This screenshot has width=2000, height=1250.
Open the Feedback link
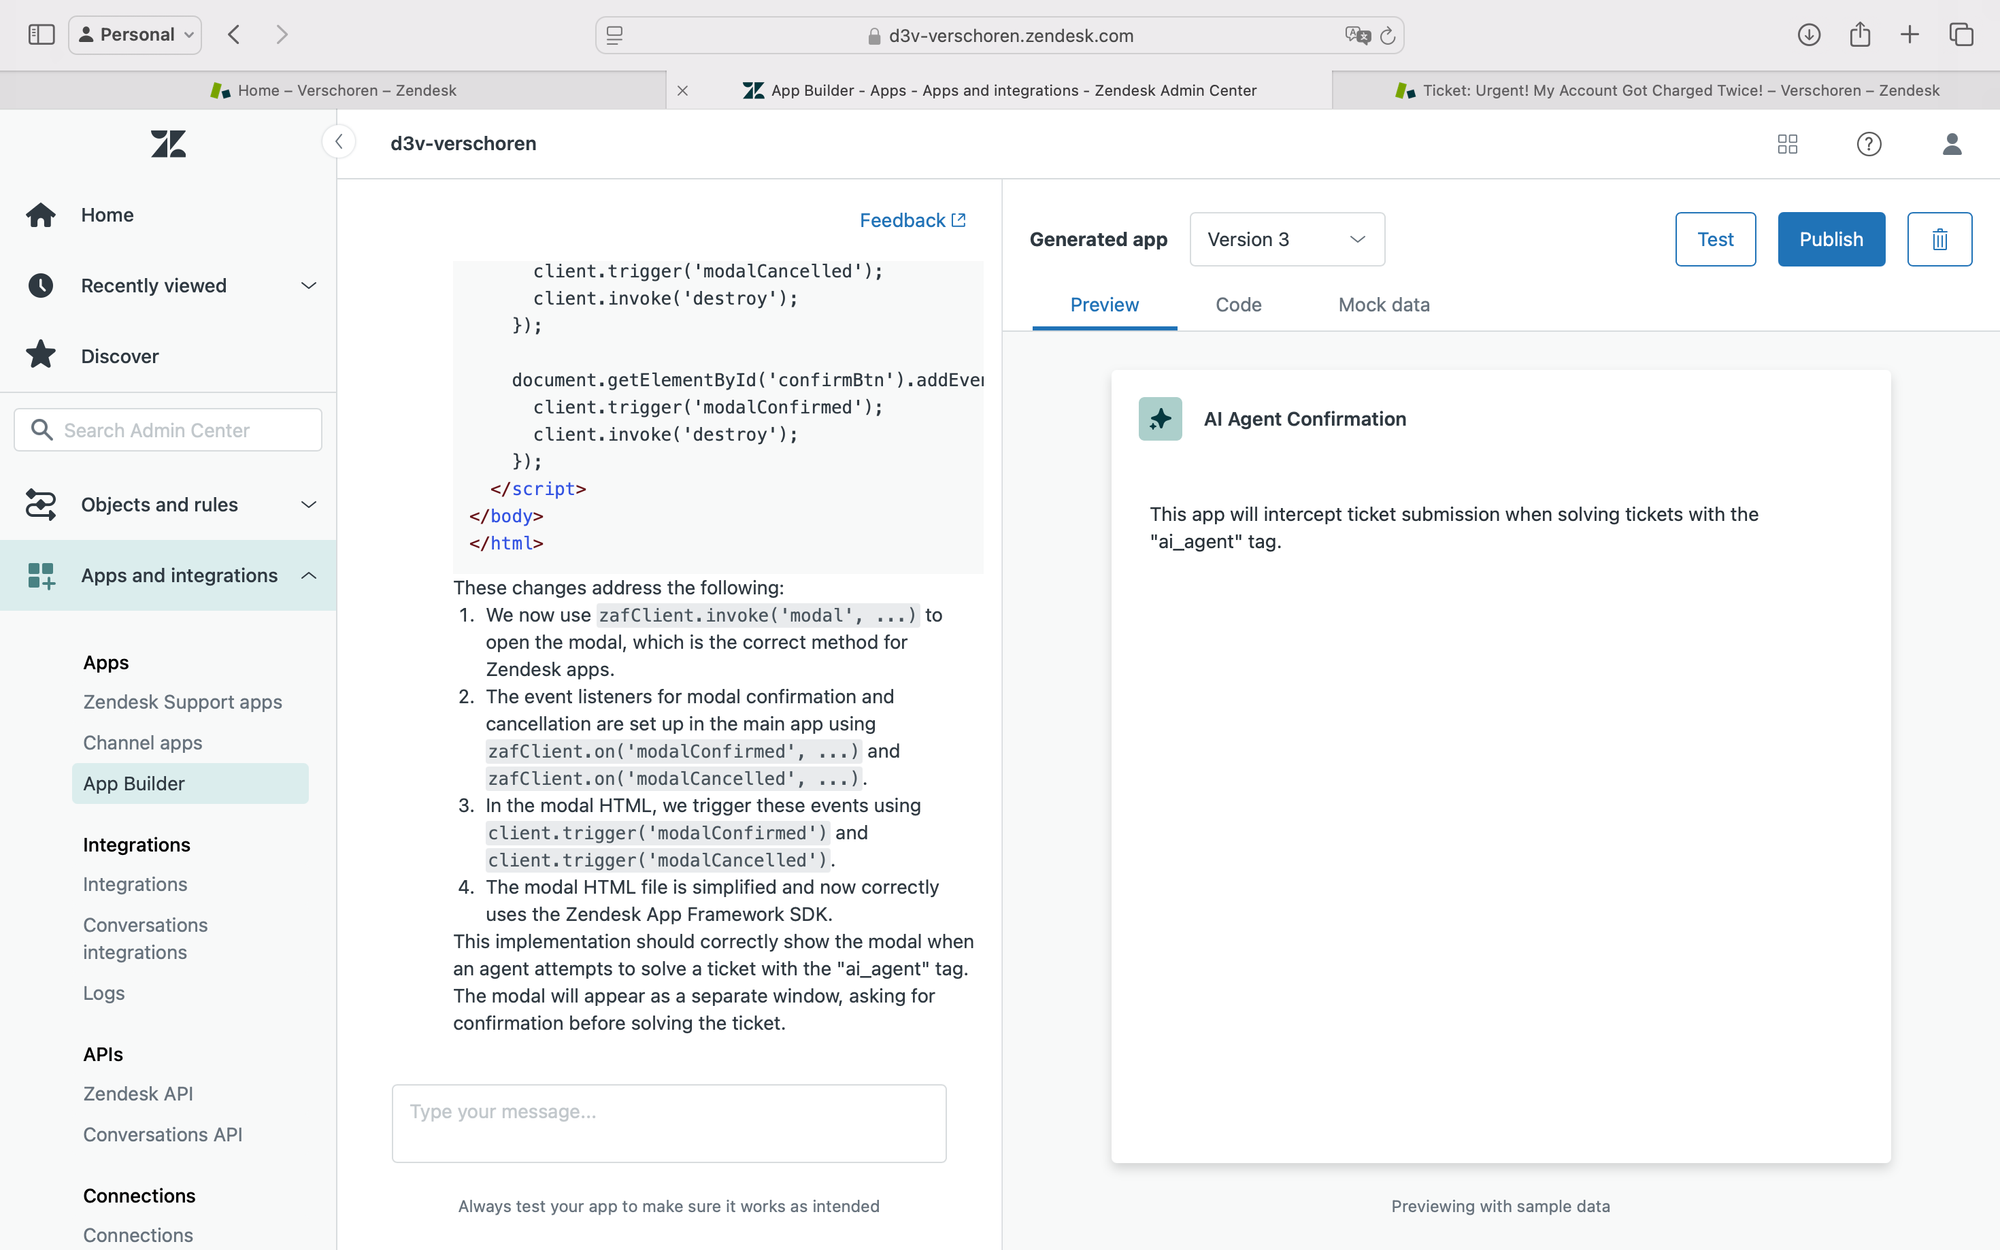(x=912, y=220)
